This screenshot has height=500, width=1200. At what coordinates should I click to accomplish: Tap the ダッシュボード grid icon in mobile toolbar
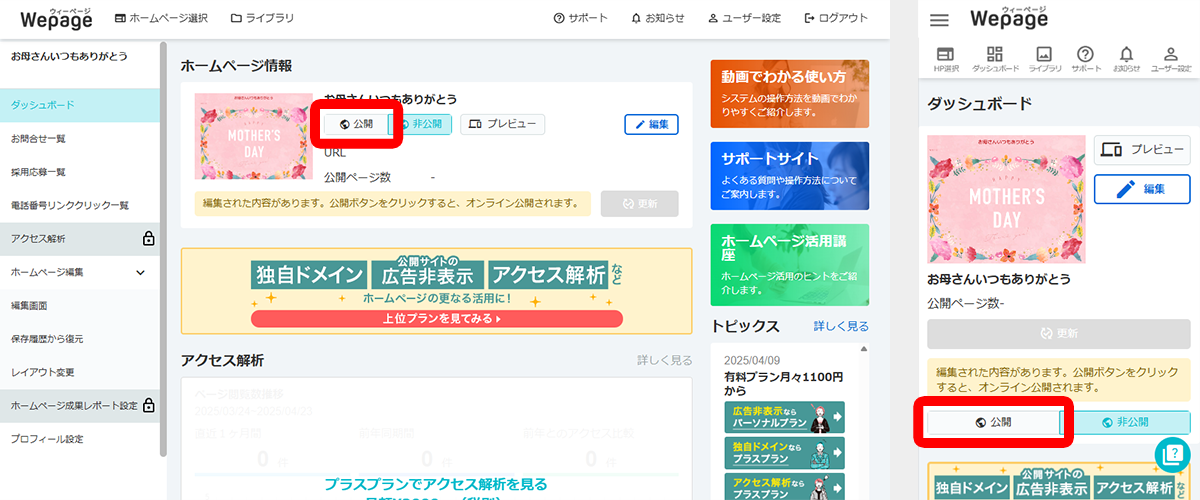pyautogui.click(x=995, y=58)
